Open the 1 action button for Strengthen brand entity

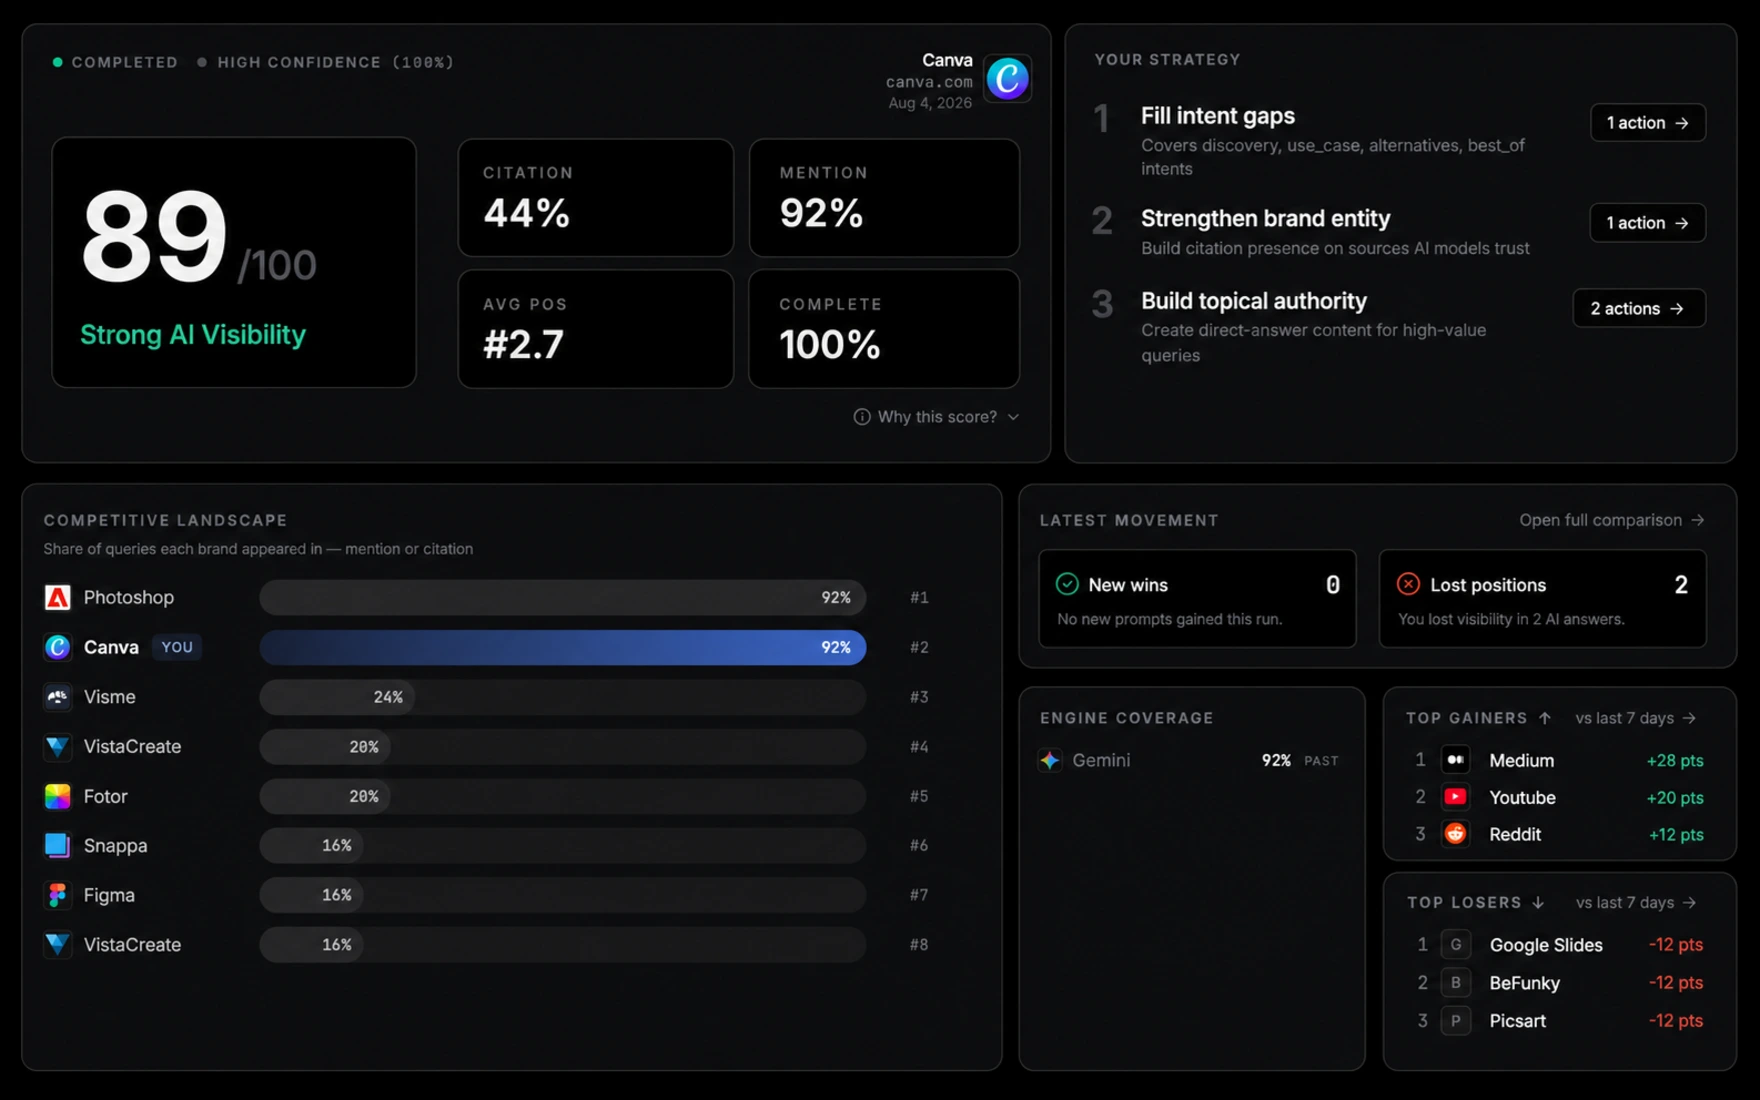click(1648, 223)
